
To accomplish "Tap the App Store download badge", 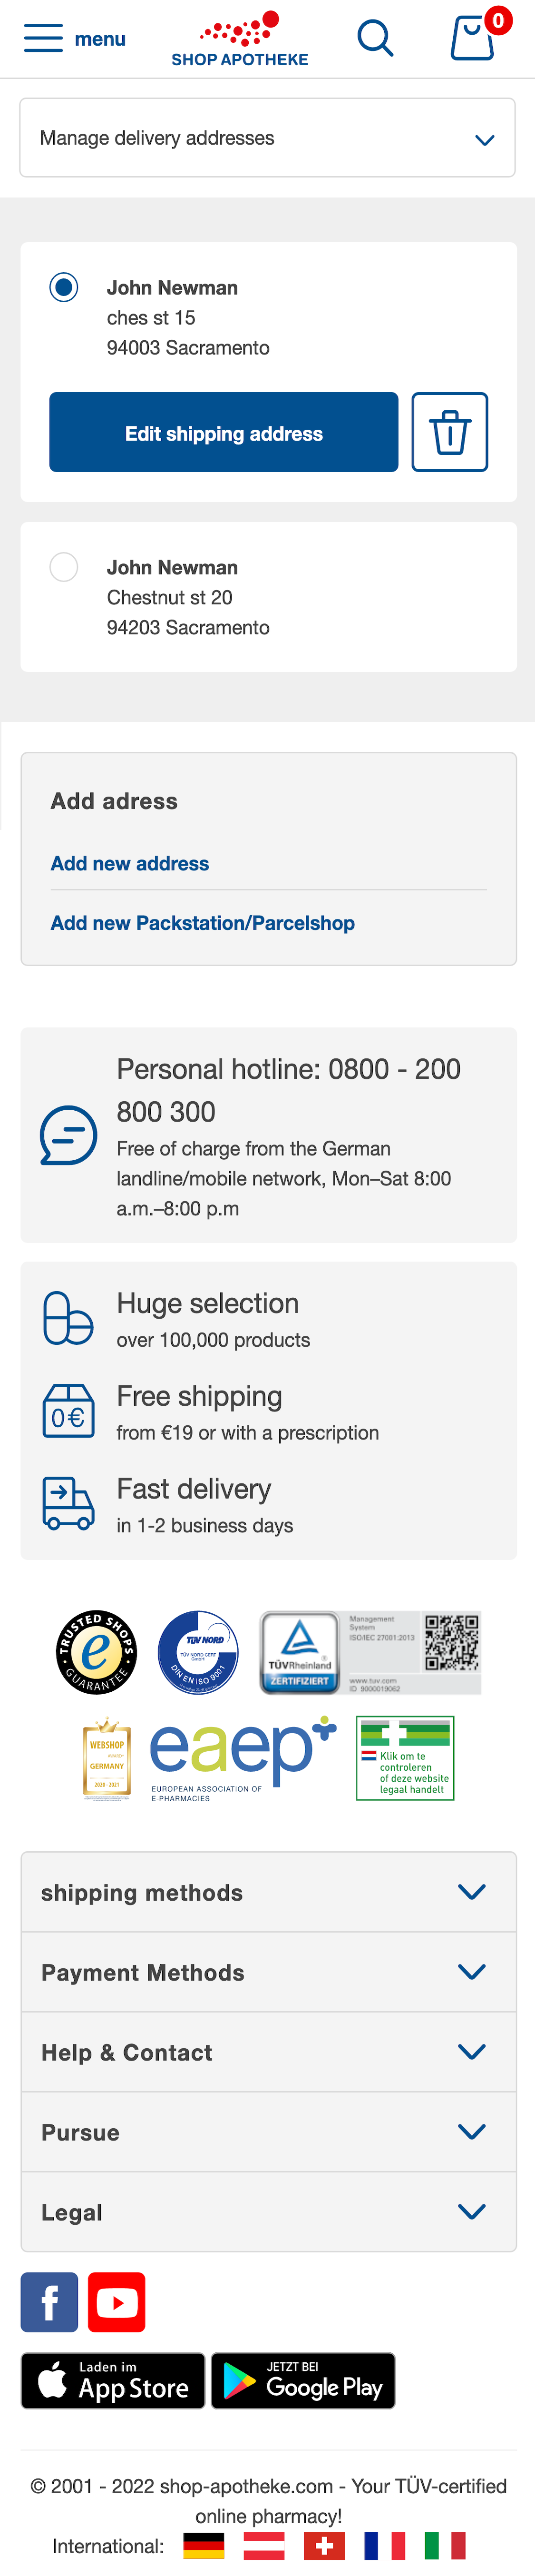I will coord(113,2381).
